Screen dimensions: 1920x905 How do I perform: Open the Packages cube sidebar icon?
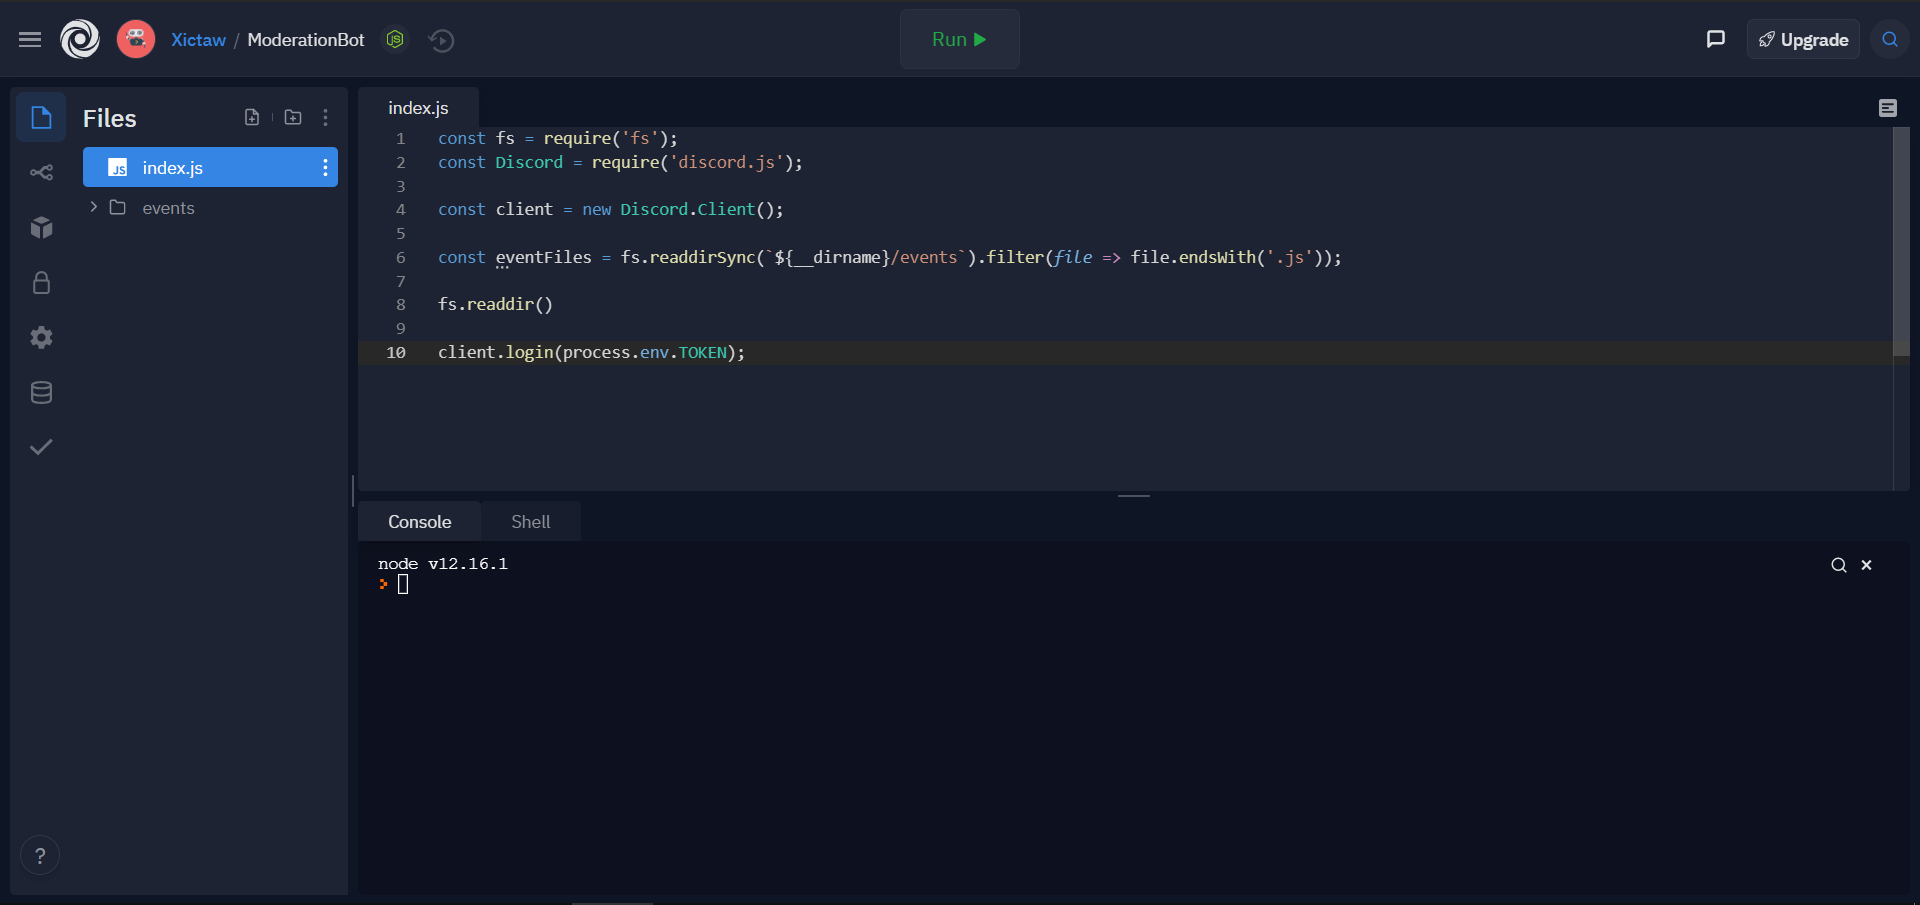click(41, 228)
